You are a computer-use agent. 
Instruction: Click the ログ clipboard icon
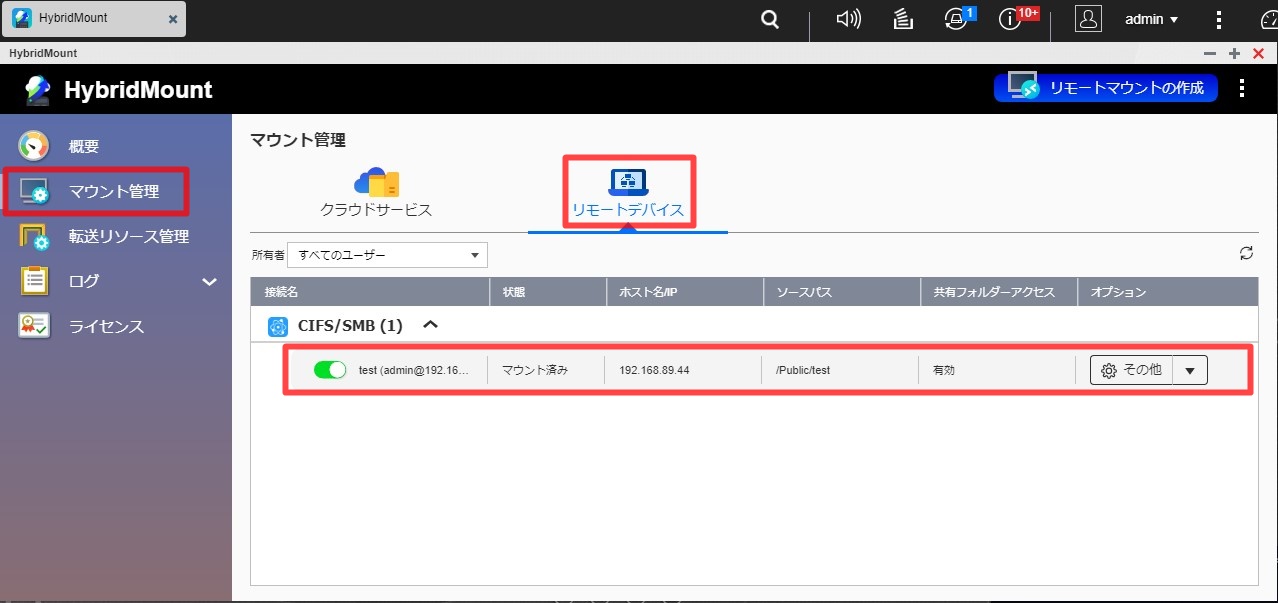[x=35, y=281]
